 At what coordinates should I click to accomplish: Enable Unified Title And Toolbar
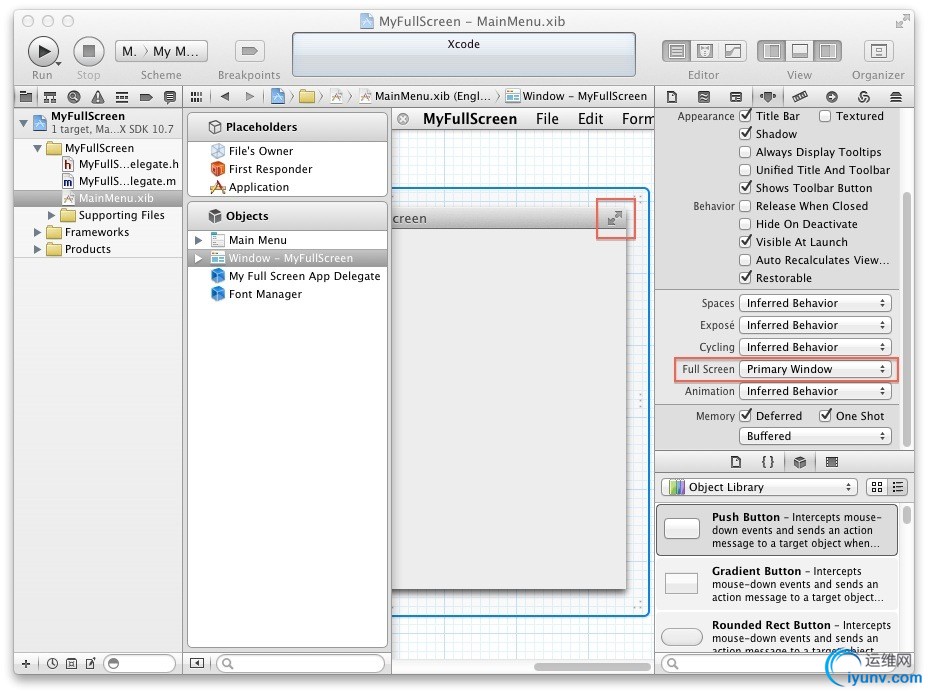(x=746, y=170)
